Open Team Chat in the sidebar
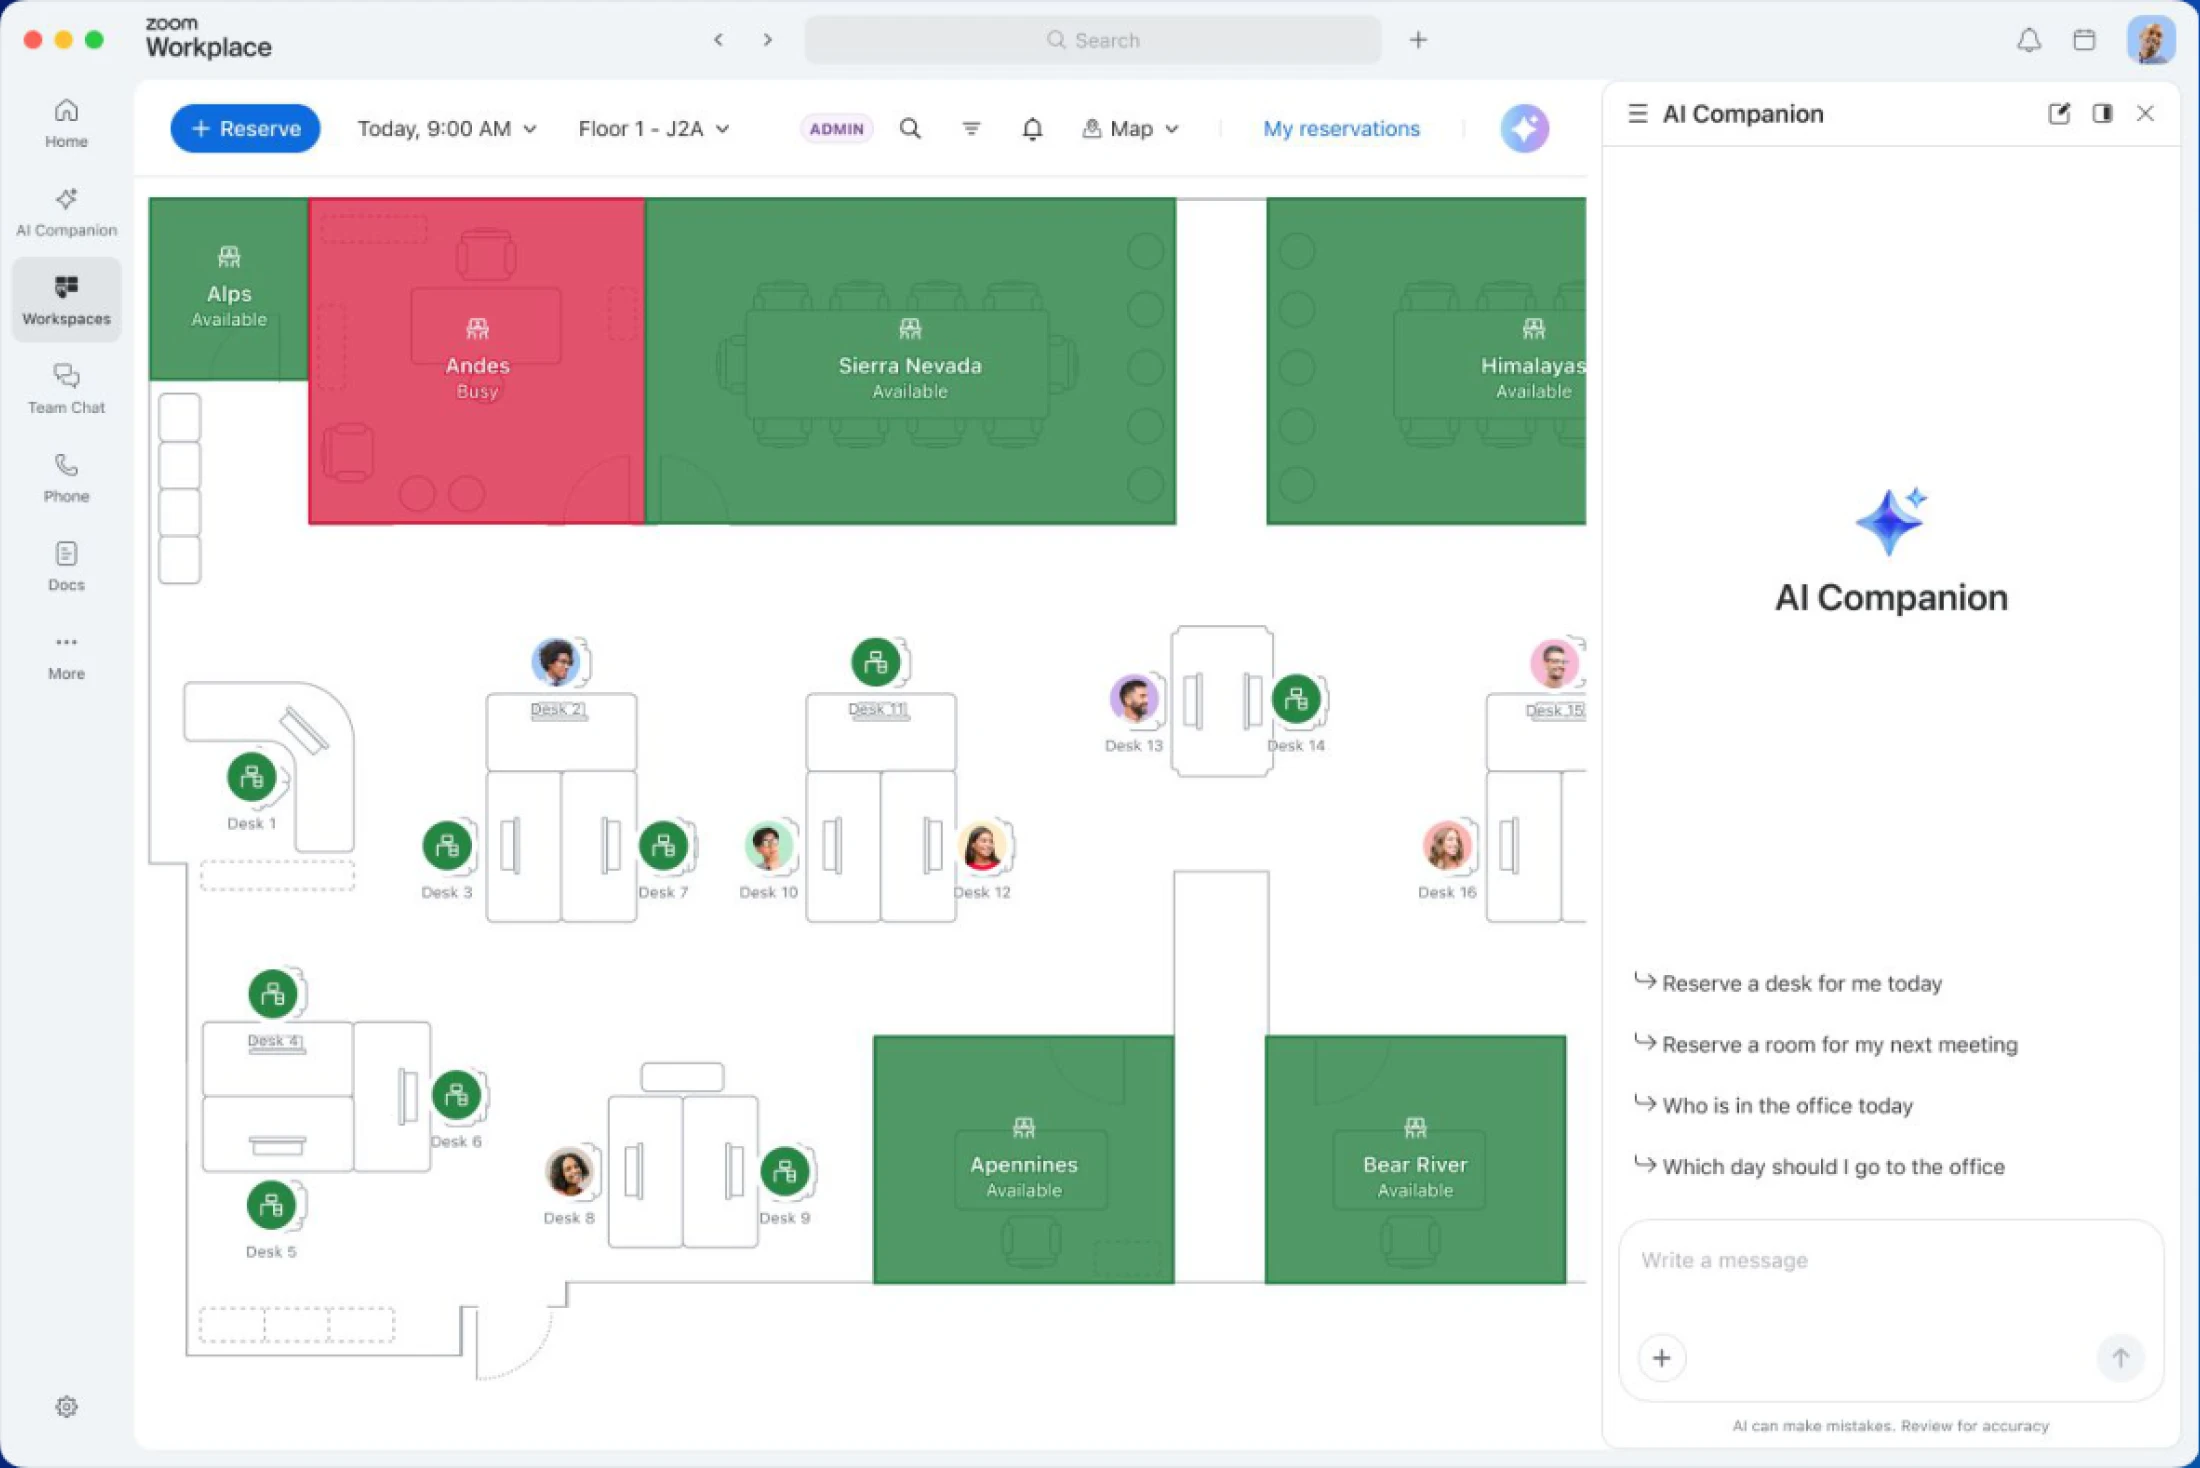 pos(66,389)
